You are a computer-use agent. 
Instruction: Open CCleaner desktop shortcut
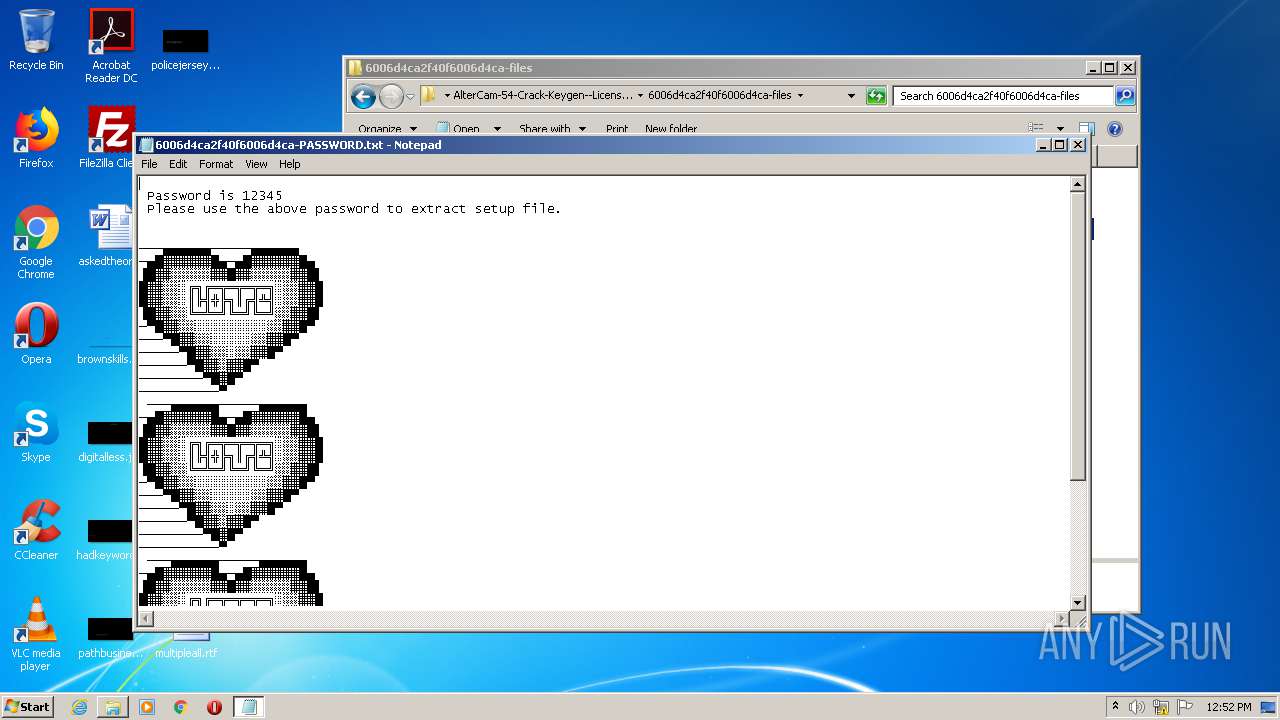(x=36, y=530)
